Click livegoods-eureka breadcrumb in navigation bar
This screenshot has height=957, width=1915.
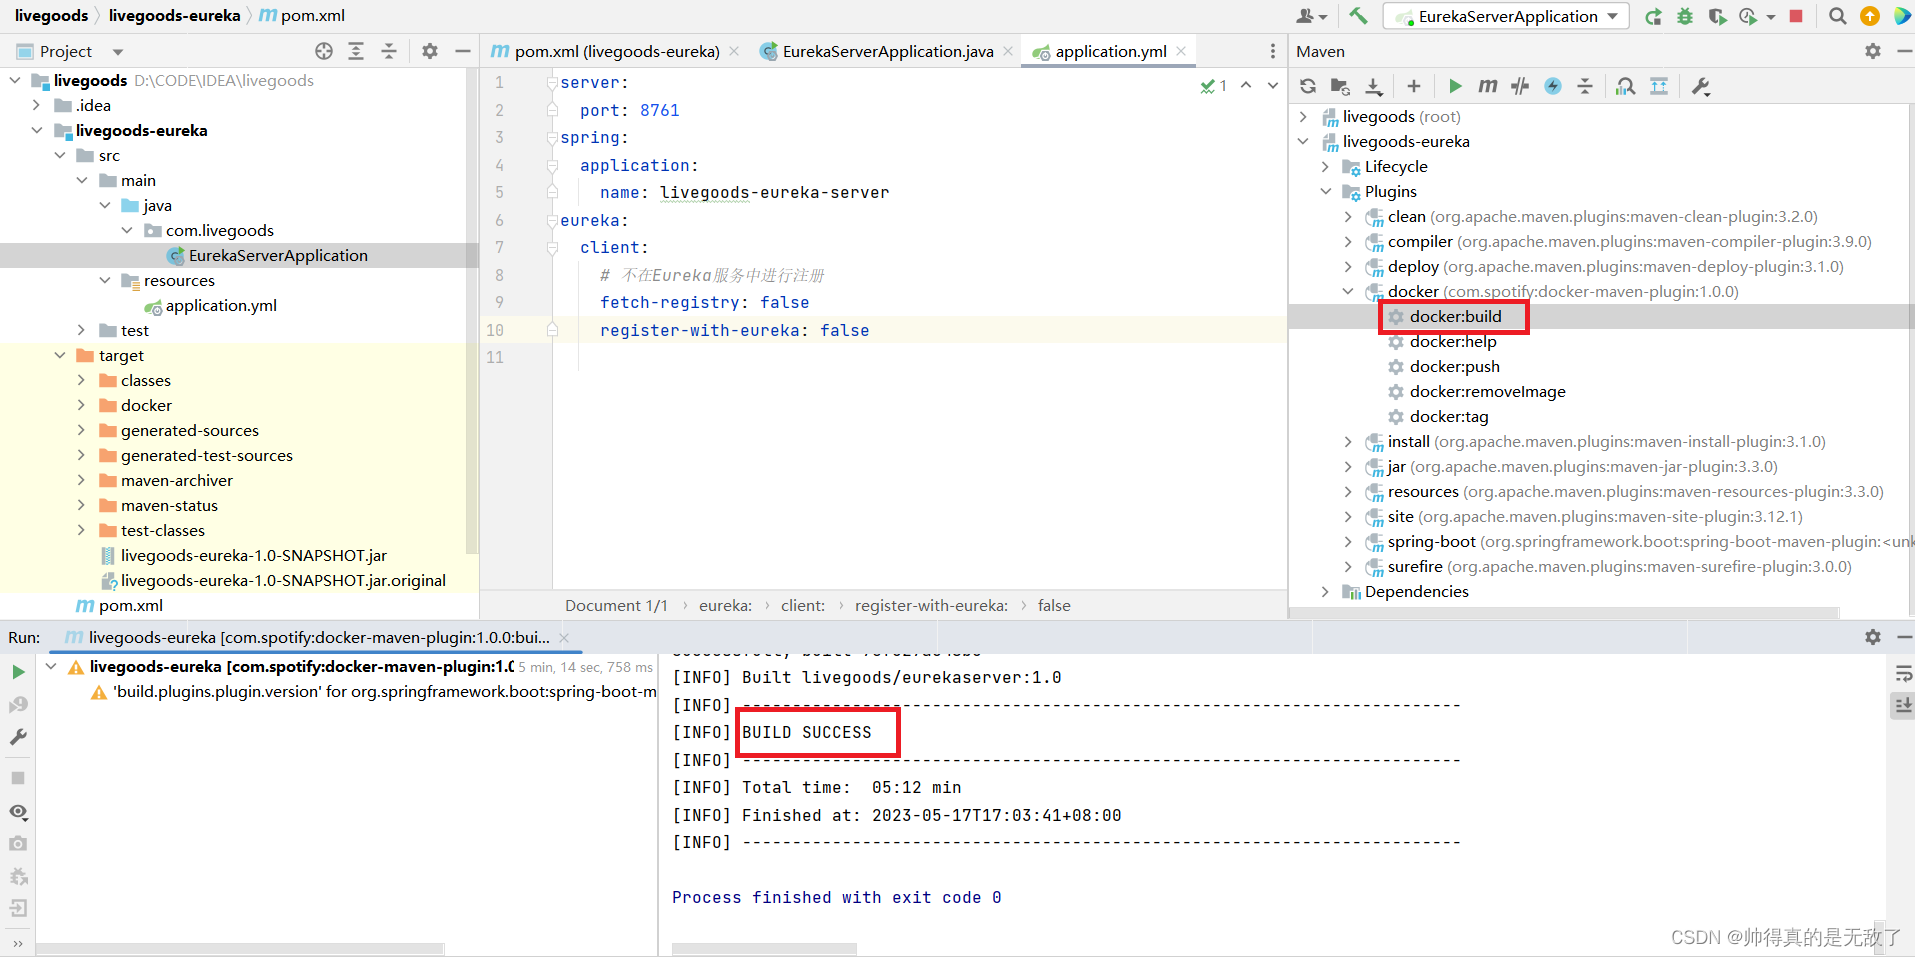pos(174,15)
